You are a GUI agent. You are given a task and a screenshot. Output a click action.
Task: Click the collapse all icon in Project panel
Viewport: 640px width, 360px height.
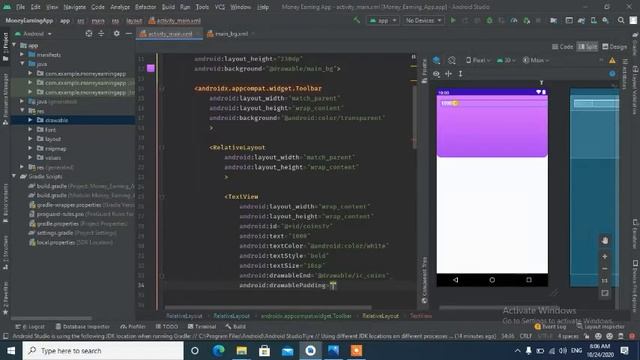tap(101, 34)
